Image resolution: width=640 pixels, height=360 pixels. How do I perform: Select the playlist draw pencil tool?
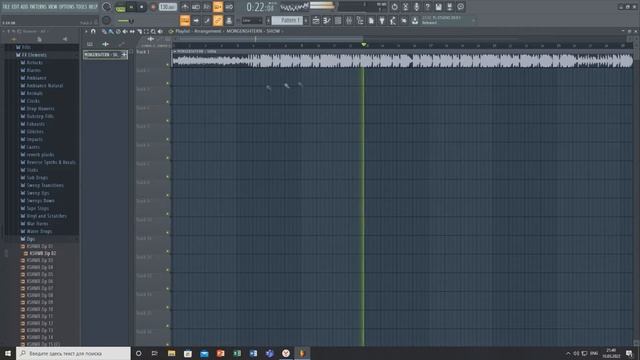(104, 31)
